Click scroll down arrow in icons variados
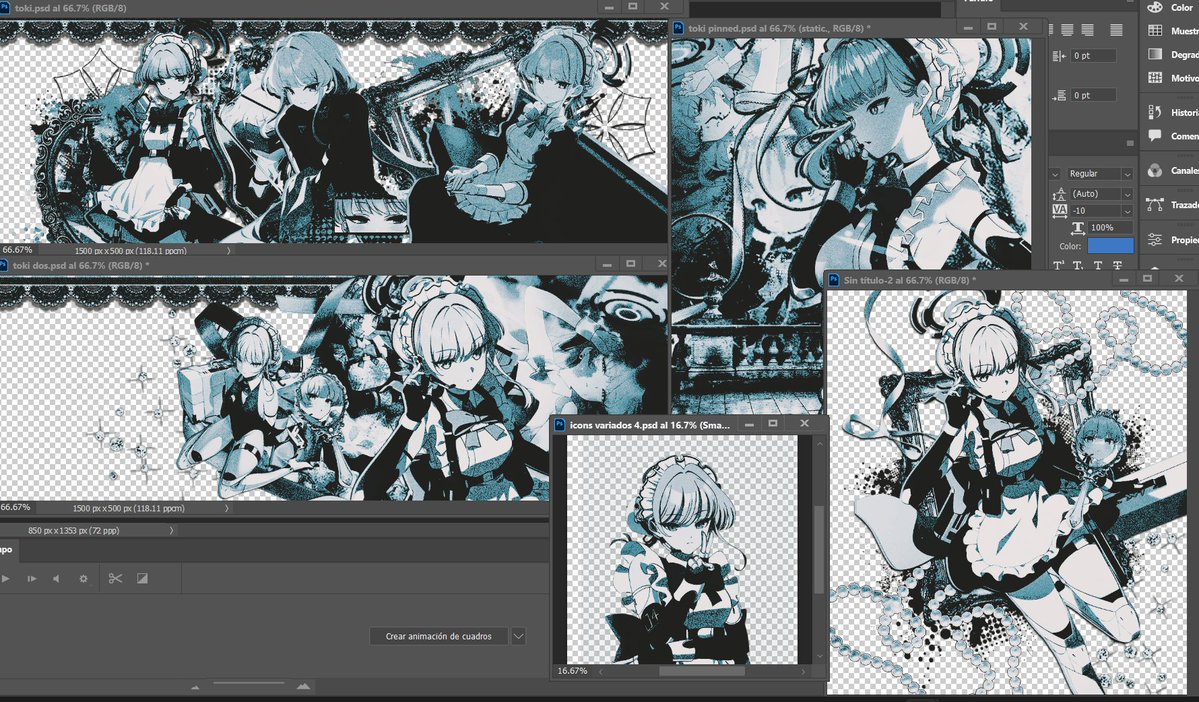Viewport: 1199px width, 702px height. coord(820,656)
